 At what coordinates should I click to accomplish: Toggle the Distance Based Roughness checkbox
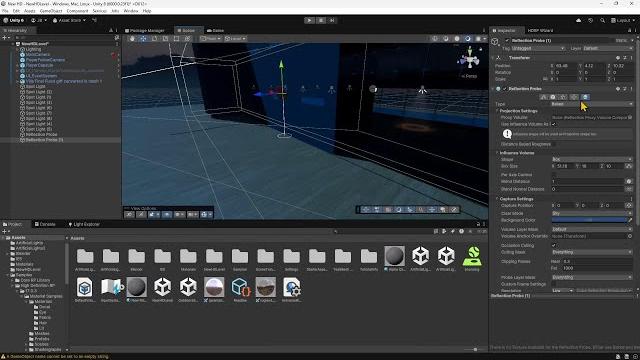pos(554,144)
